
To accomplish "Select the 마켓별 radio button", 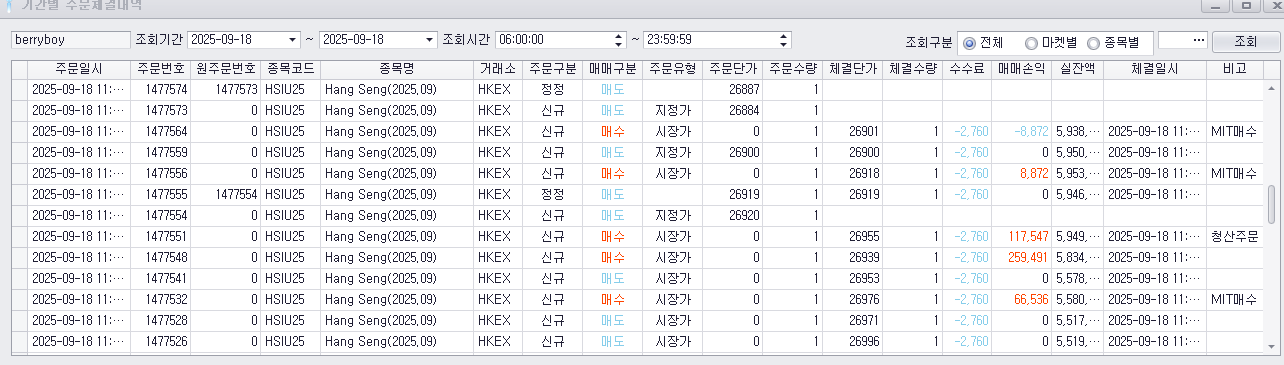I will tap(1031, 43).
